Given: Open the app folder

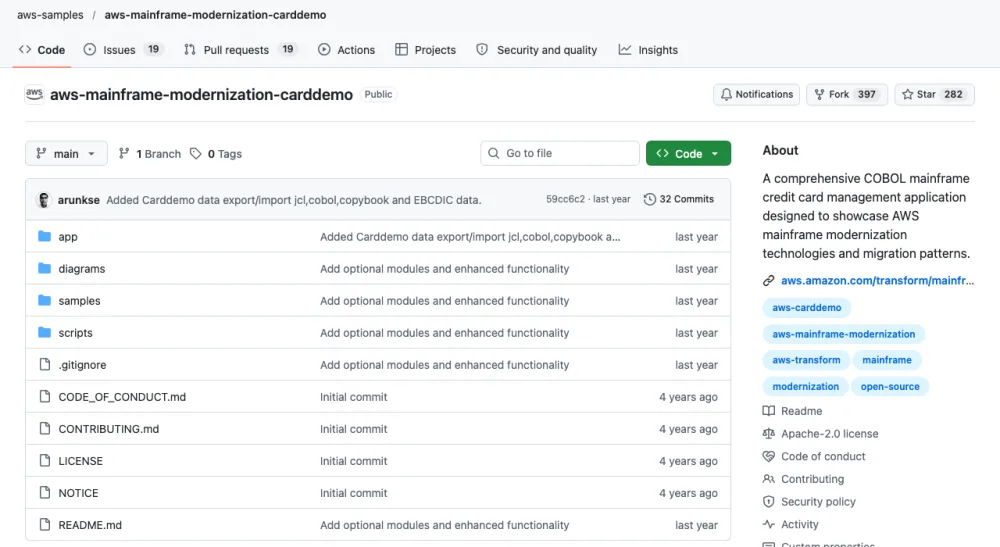Looking at the screenshot, I should (x=68, y=237).
